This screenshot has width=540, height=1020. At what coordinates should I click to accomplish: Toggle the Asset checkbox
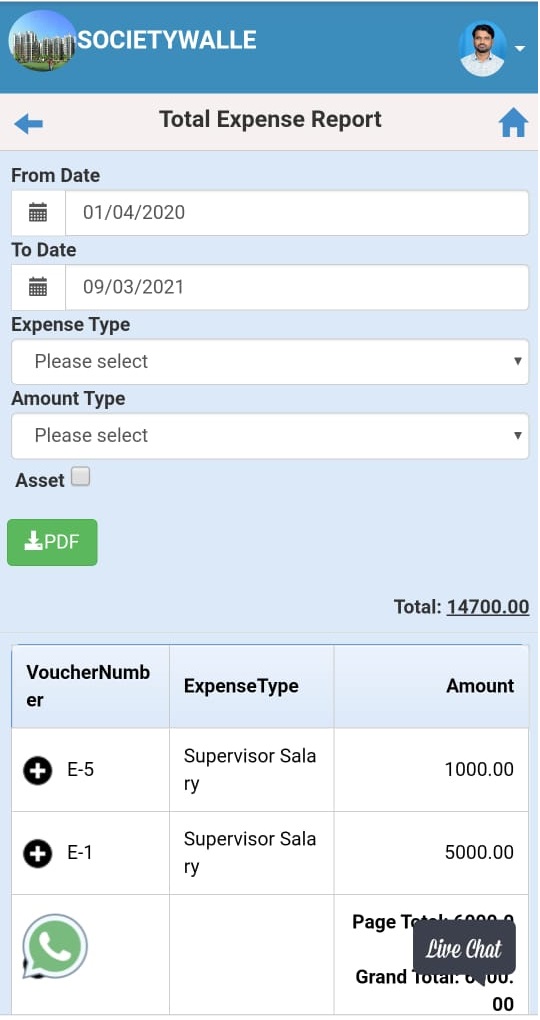pyautogui.click(x=81, y=477)
